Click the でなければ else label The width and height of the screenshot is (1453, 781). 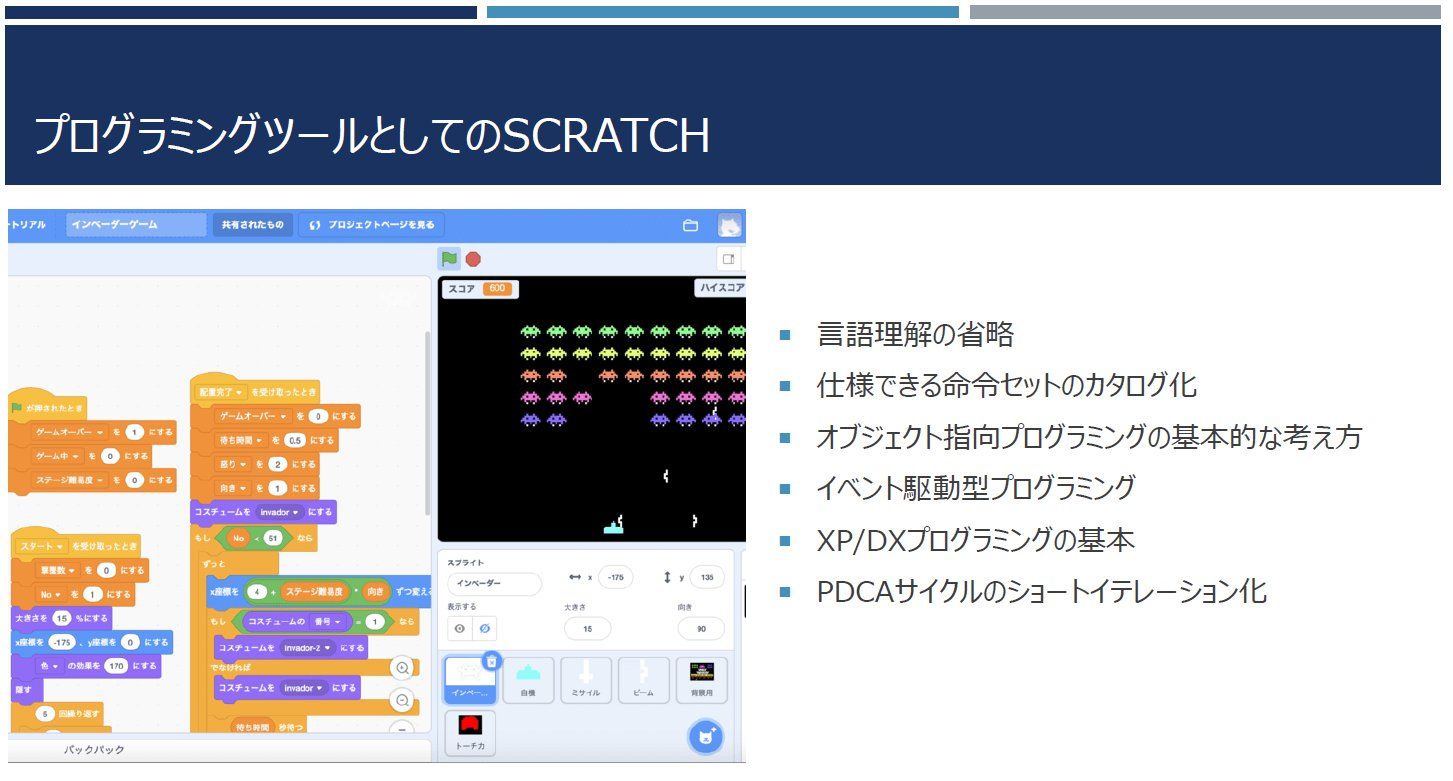tap(230, 668)
